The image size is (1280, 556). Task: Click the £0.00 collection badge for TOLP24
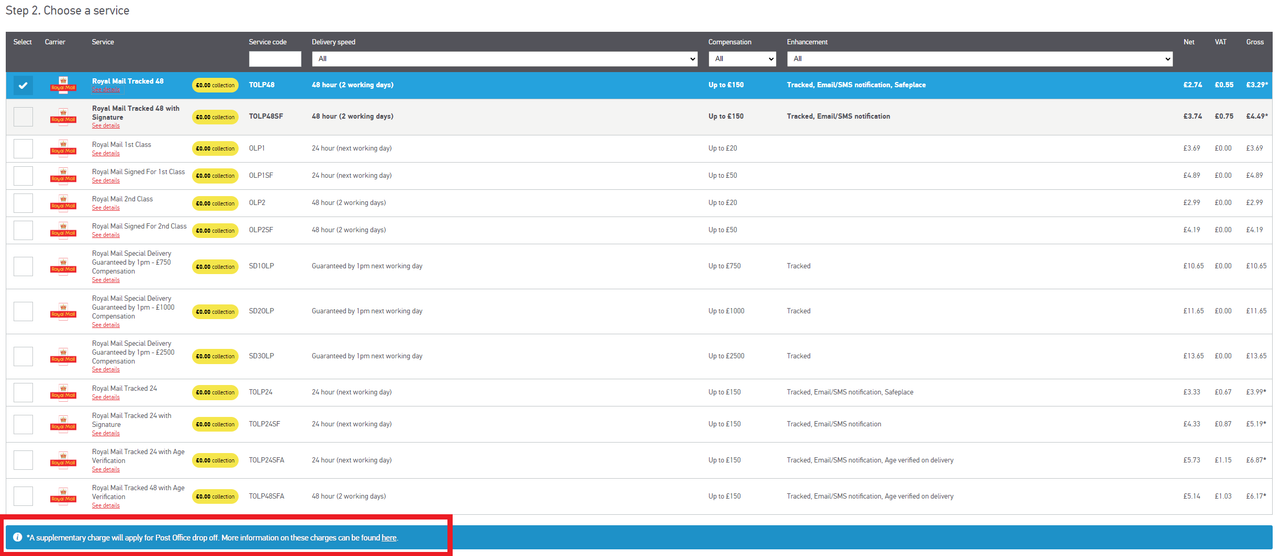click(215, 392)
